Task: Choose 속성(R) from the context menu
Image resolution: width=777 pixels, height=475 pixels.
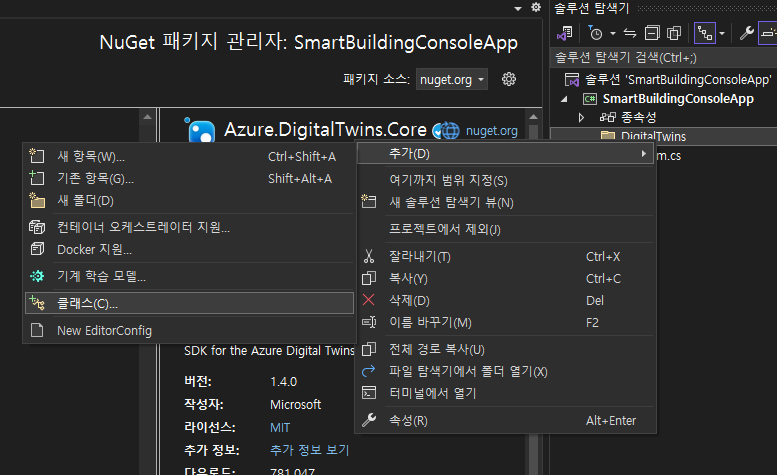Action: pos(506,421)
